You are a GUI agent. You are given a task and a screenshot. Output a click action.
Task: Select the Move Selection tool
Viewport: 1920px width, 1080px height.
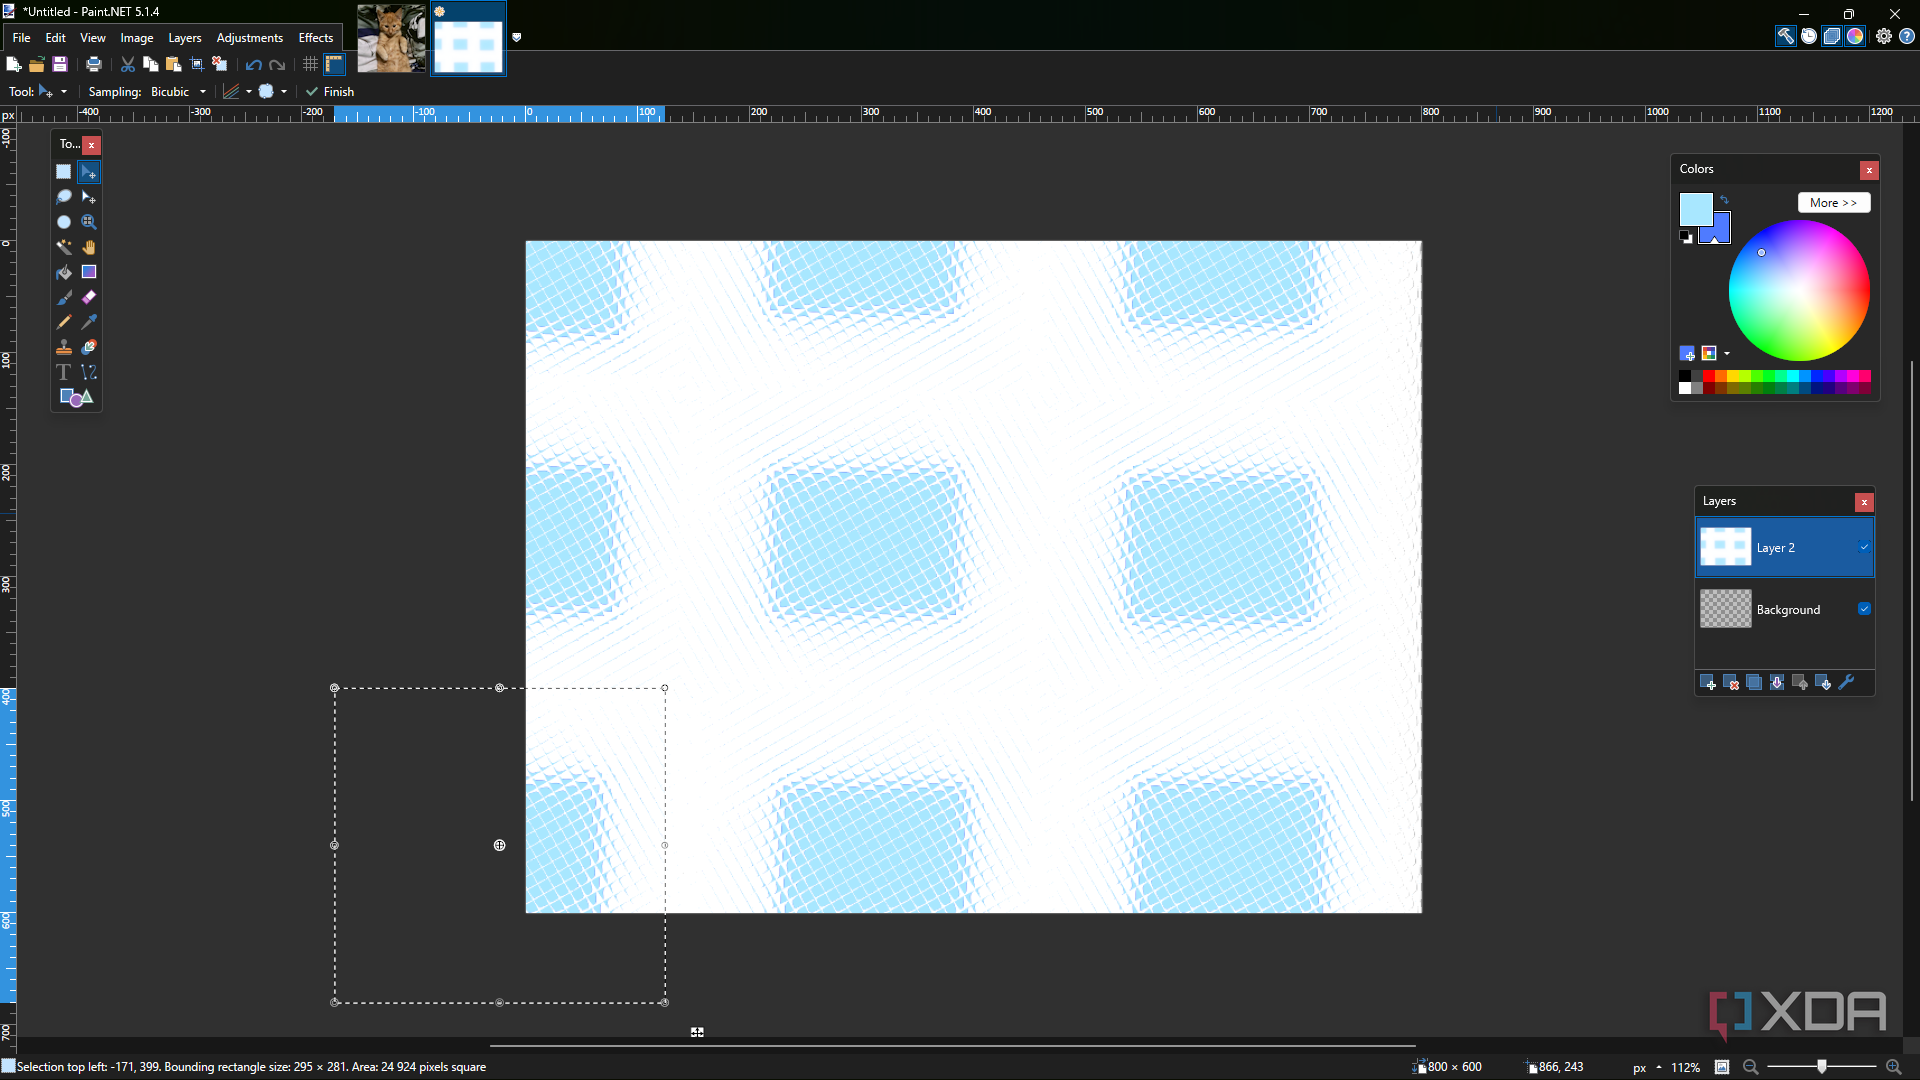click(89, 197)
